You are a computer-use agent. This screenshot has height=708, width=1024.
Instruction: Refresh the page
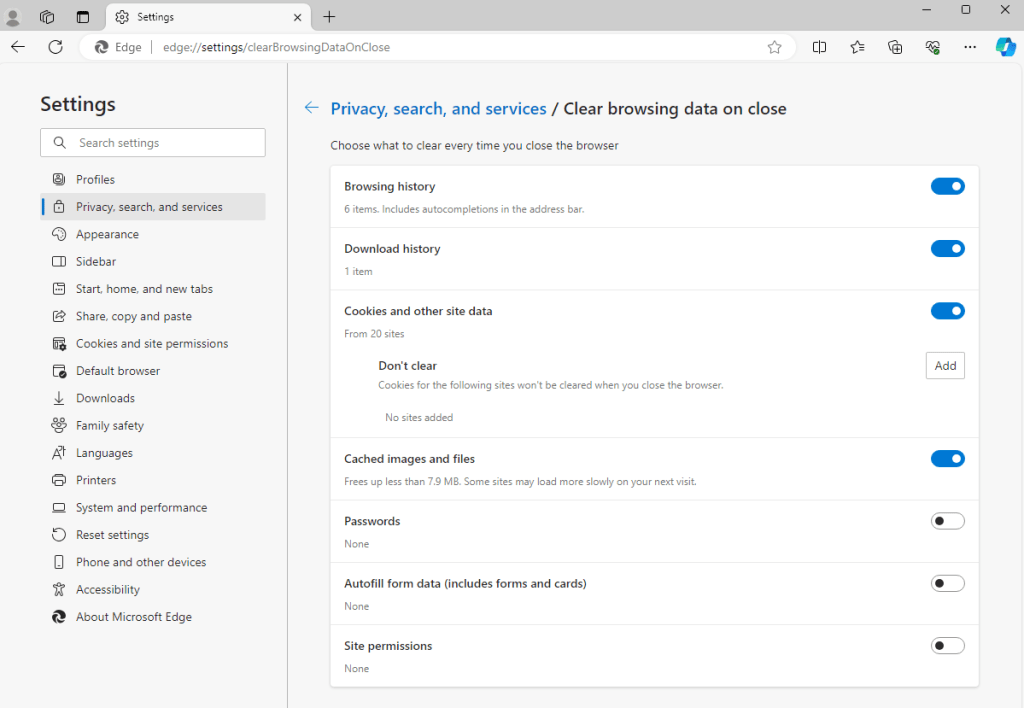[x=56, y=47]
